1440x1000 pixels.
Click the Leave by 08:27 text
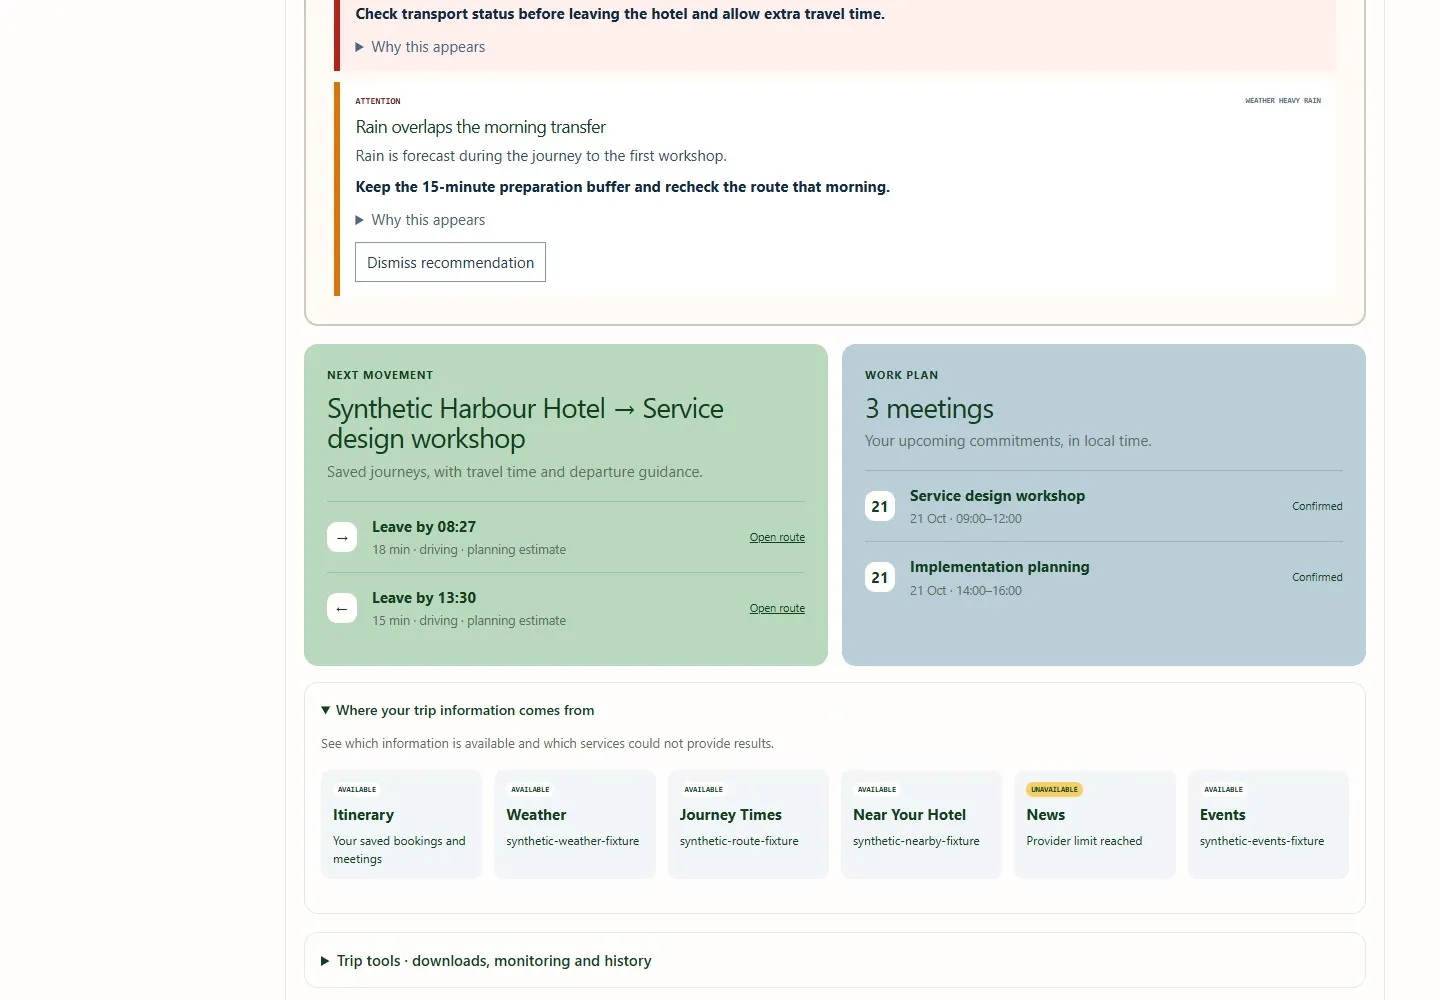coord(424,527)
